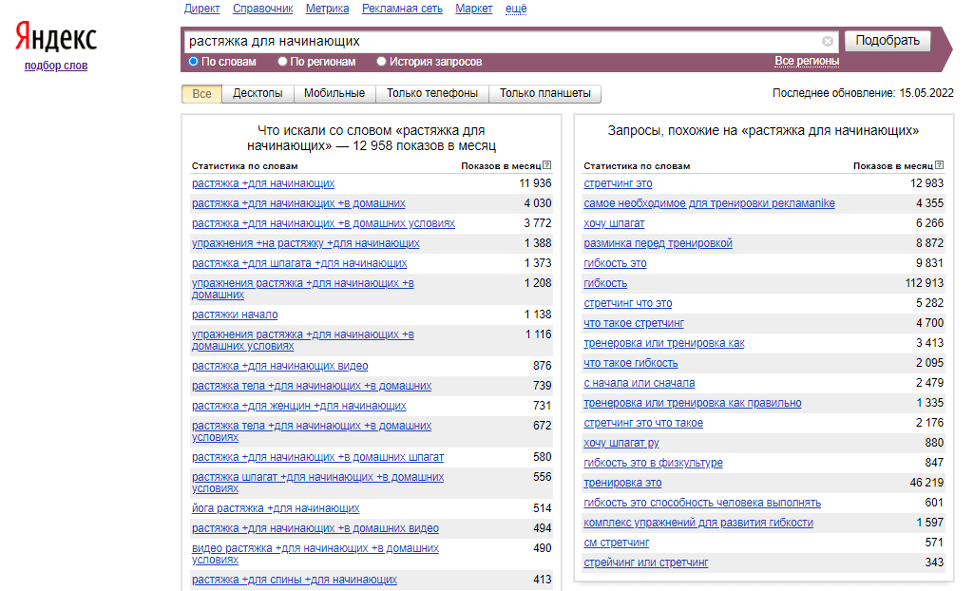Open 'разминка перед тренировкой' query

[x=658, y=243]
